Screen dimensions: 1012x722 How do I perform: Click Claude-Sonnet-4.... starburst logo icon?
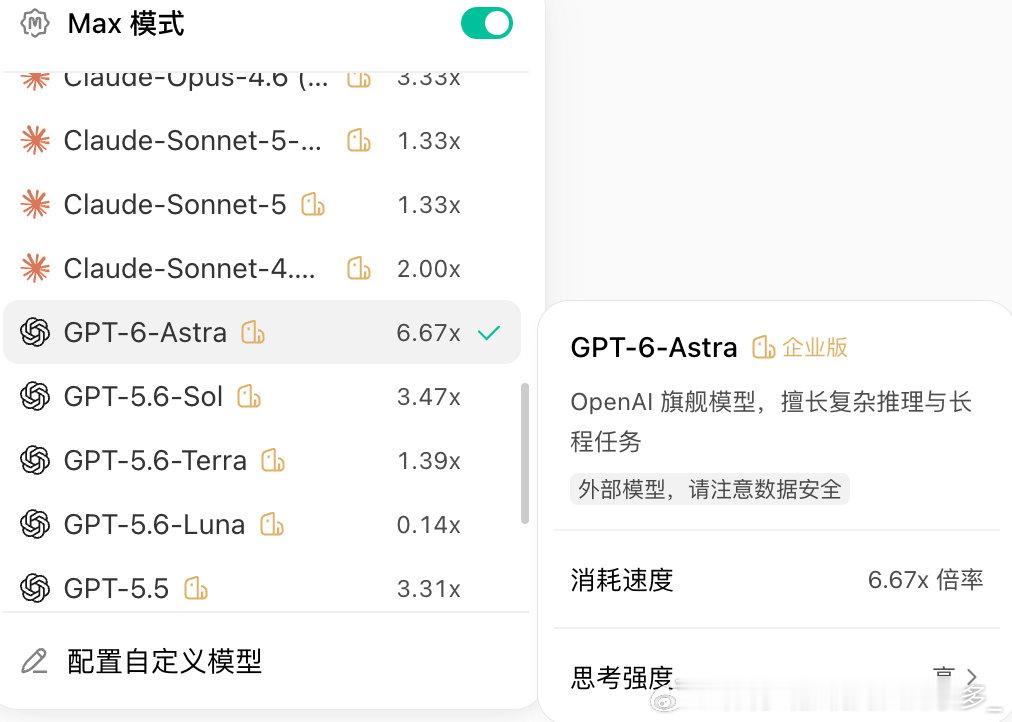click(35, 268)
